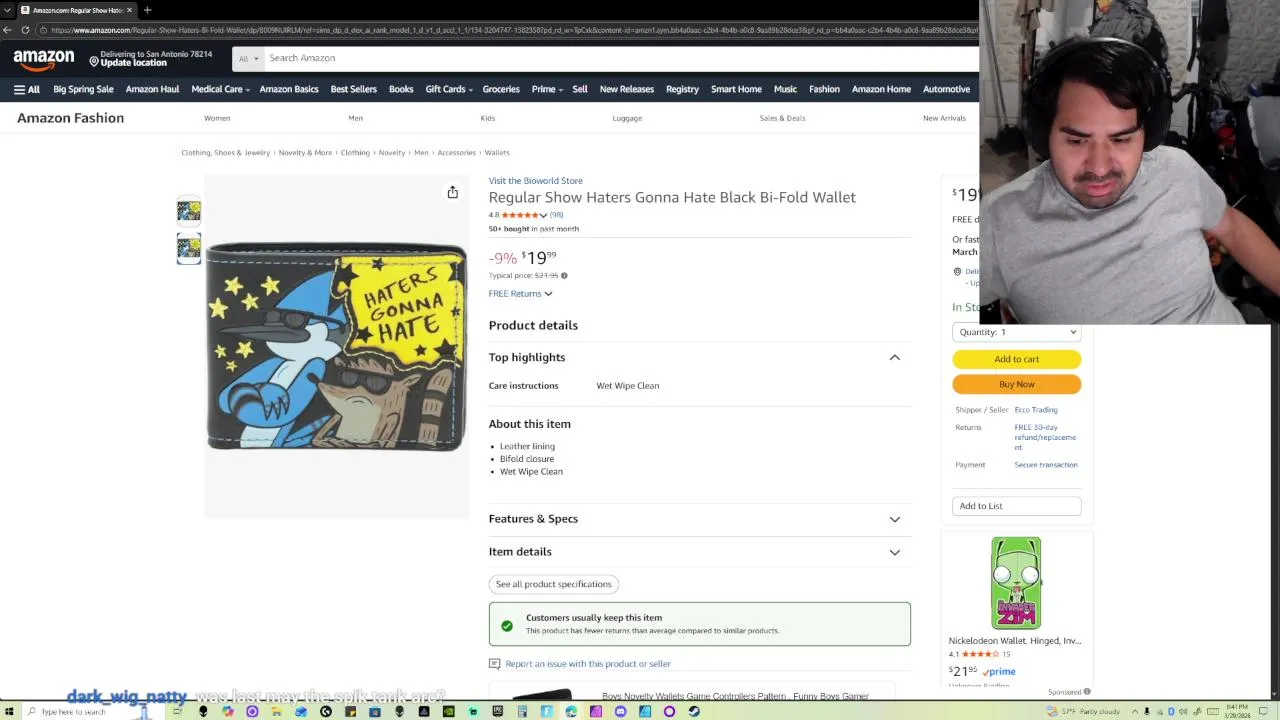
Task: Open Best Sellers nav item
Action: [x=354, y=89]
